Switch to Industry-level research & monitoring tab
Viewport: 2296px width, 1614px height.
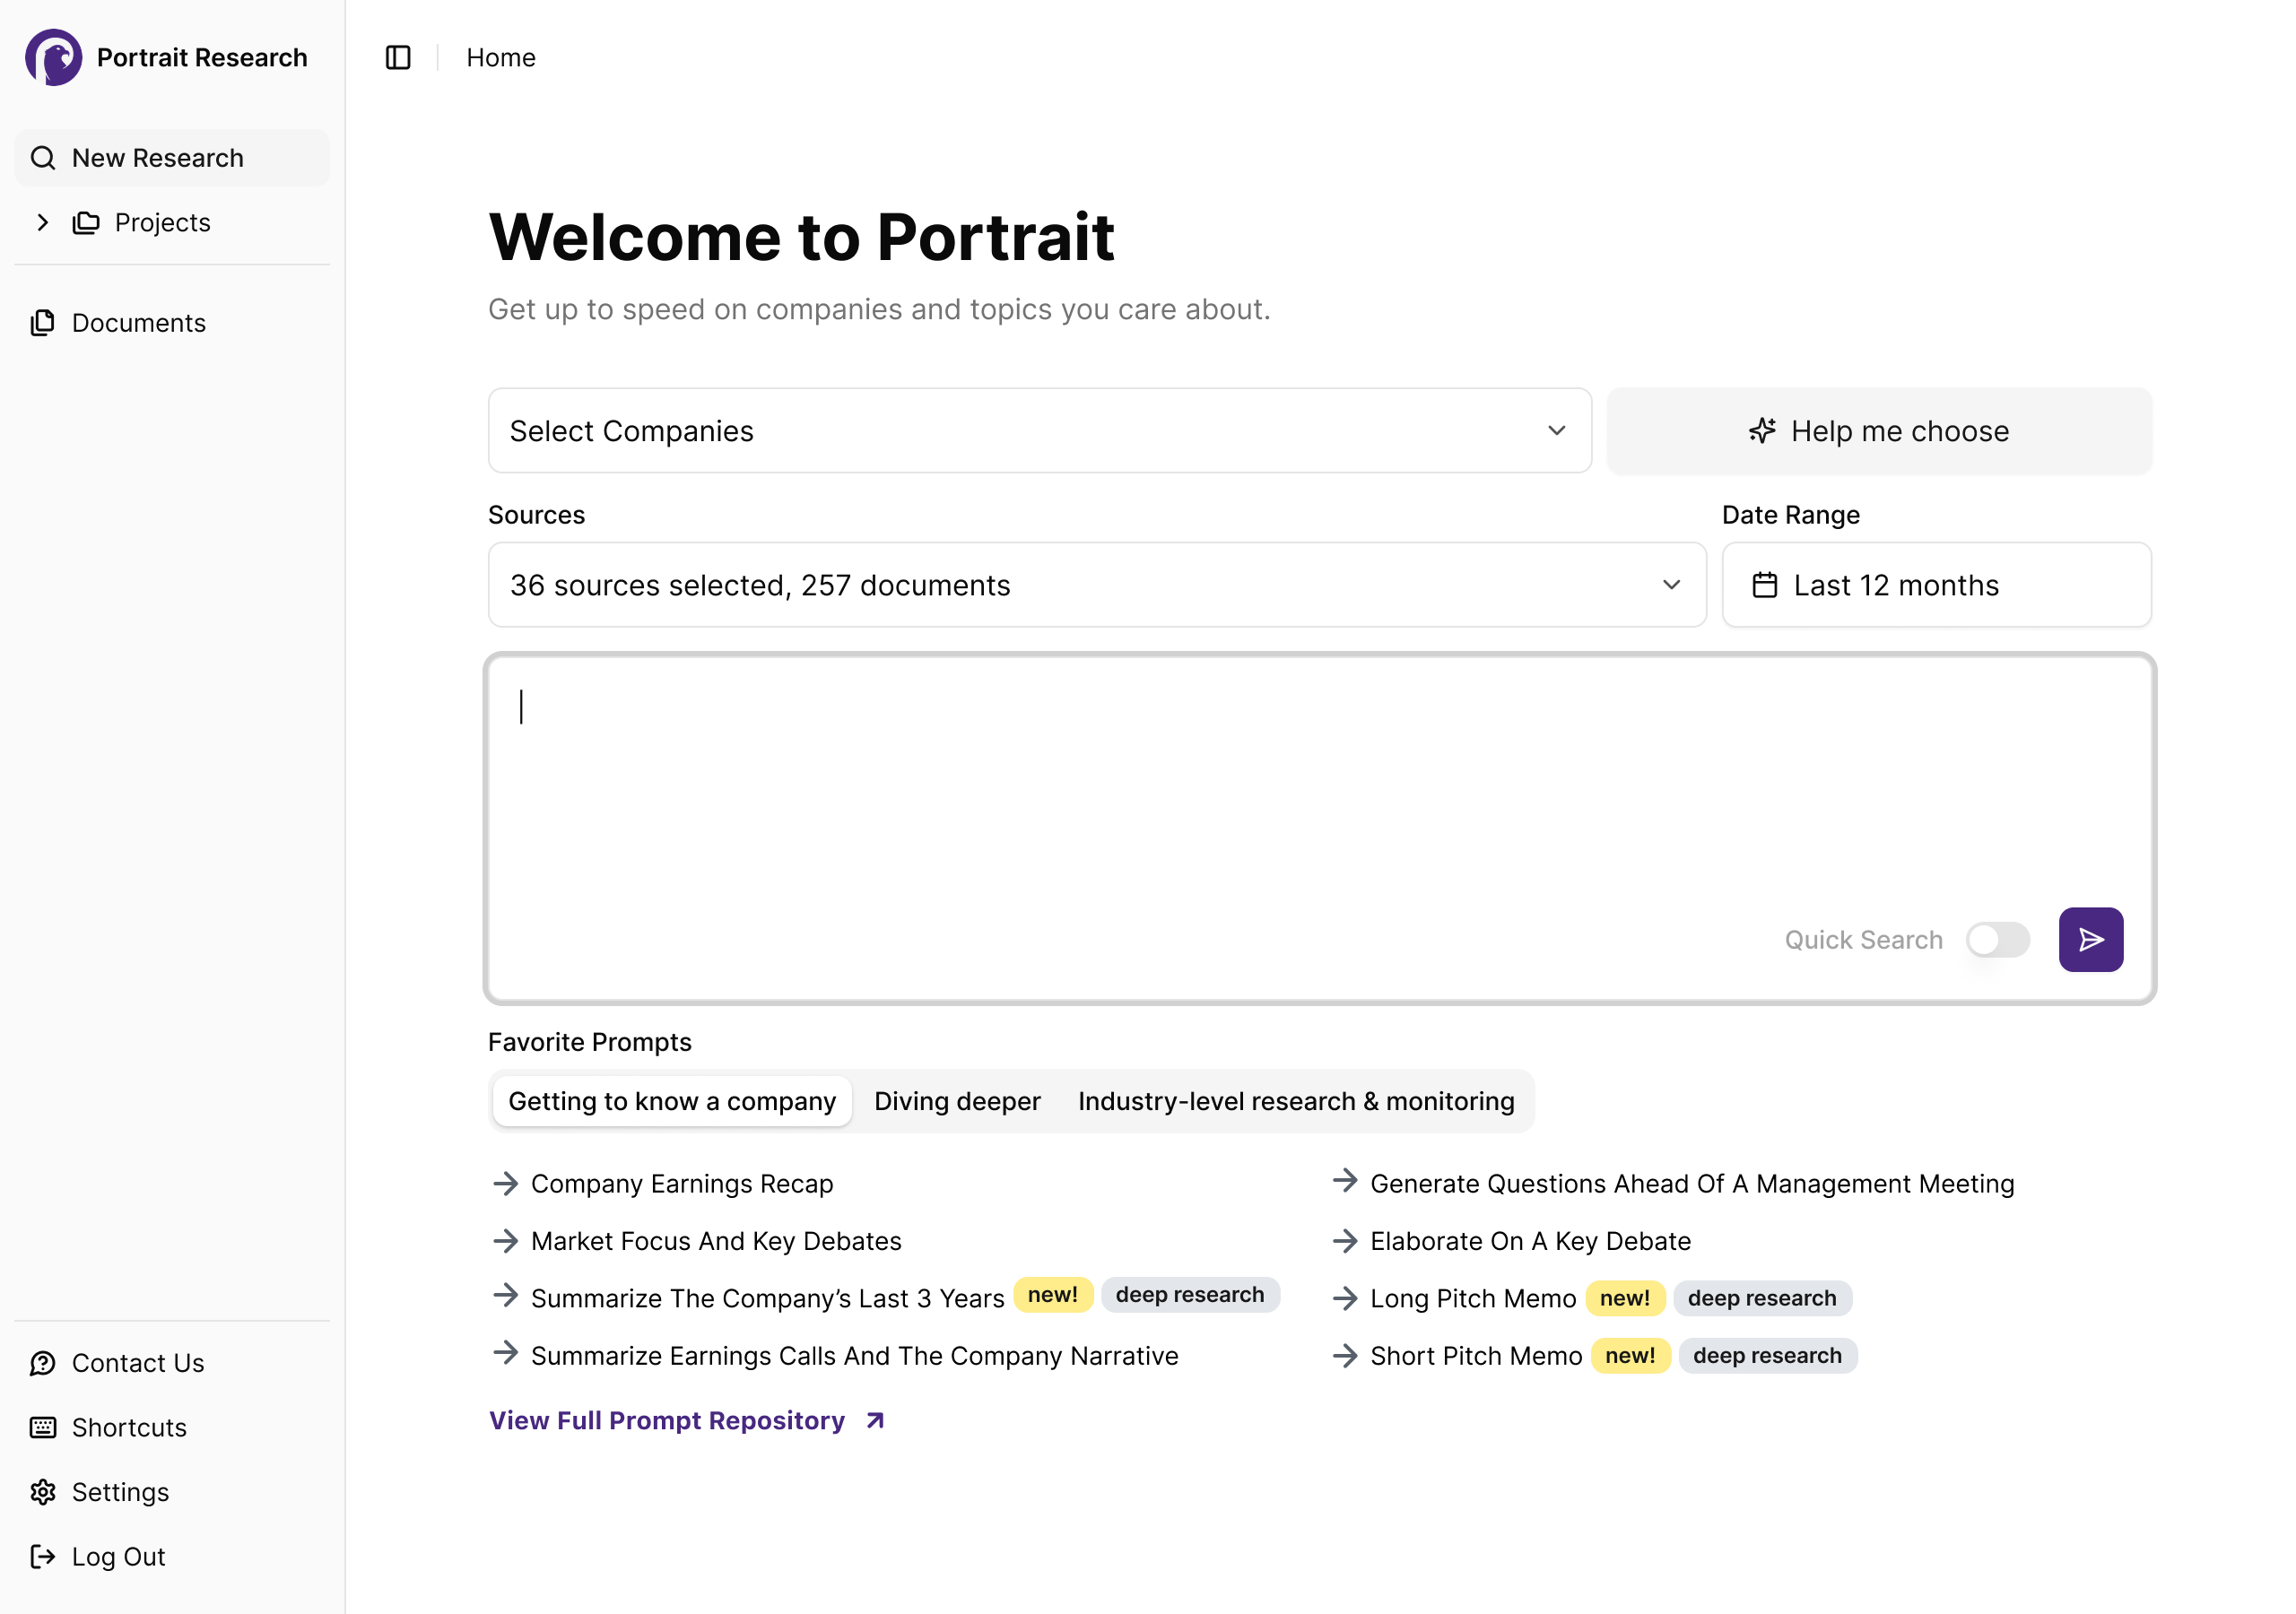[1296, 1101]
